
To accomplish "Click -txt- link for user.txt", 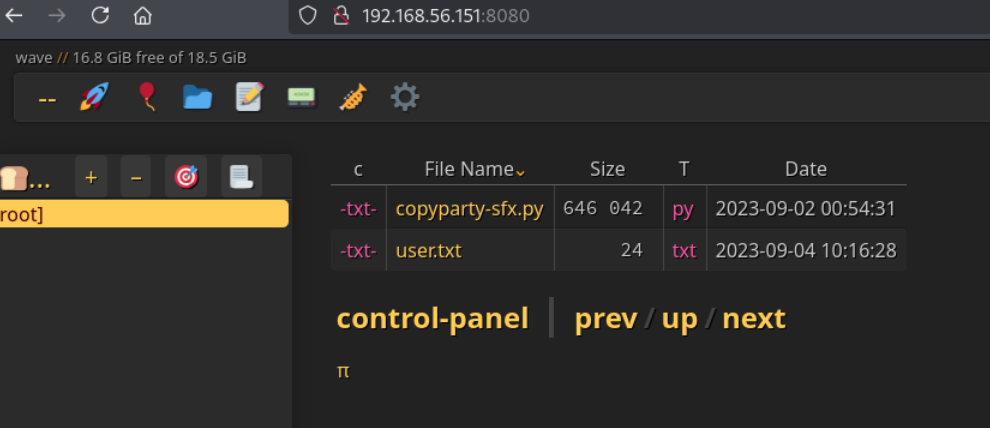I will [x=358, y=251].
